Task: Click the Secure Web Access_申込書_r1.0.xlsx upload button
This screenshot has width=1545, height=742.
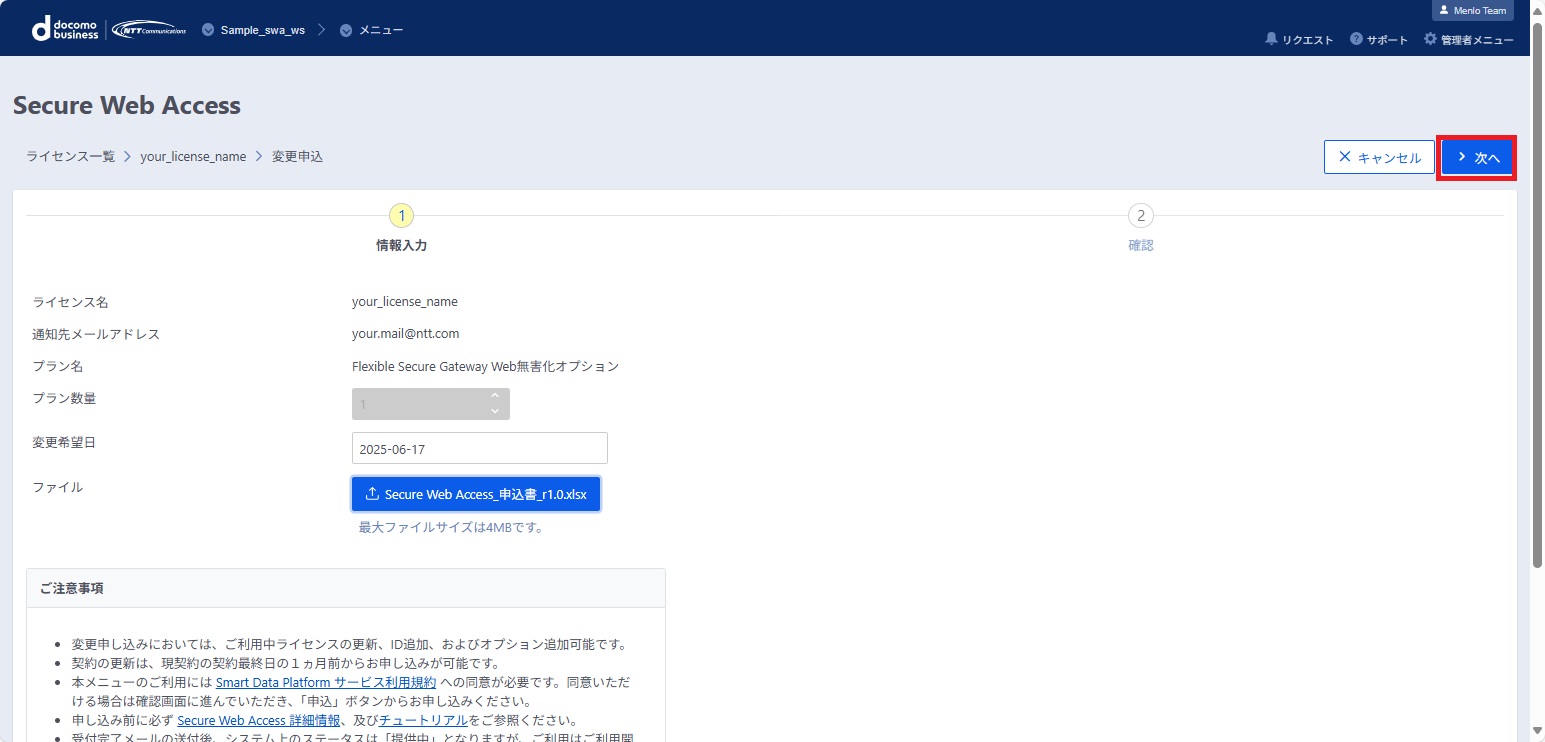Action: pos(476,494)
